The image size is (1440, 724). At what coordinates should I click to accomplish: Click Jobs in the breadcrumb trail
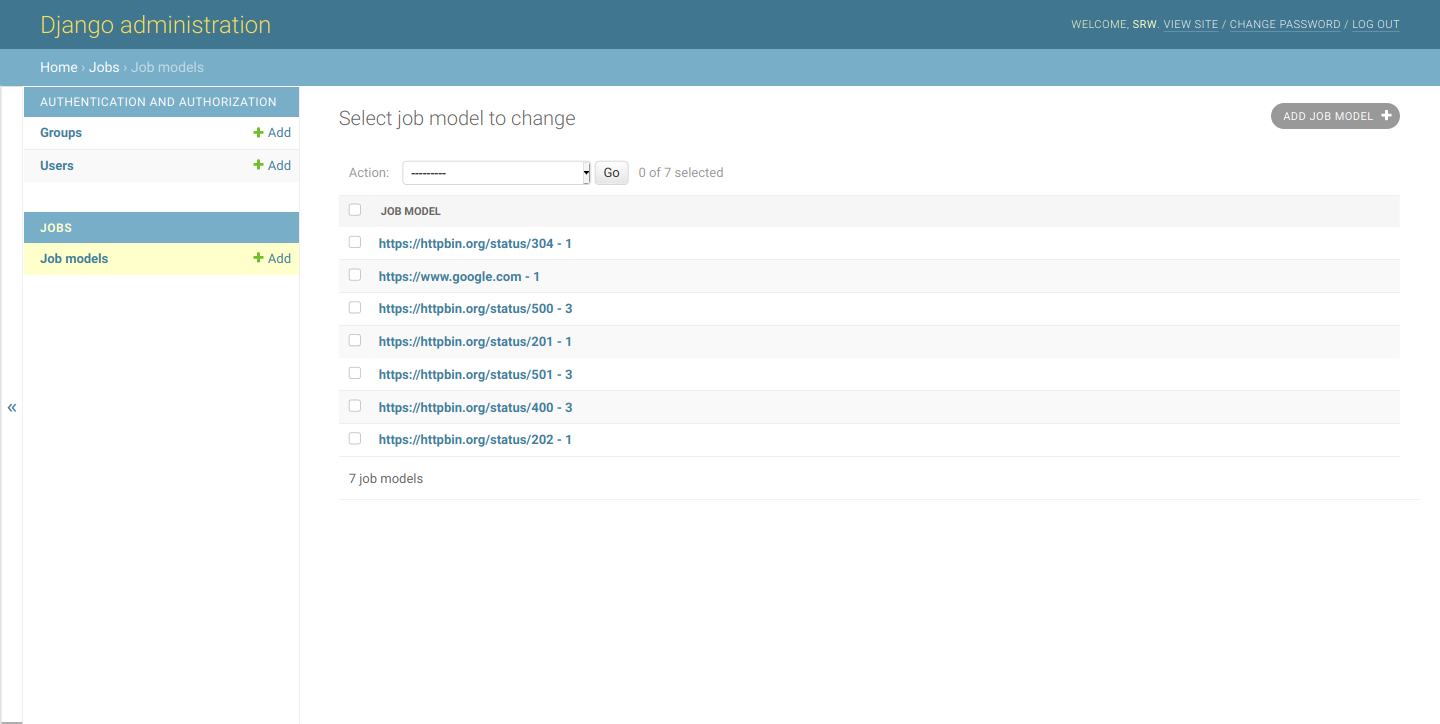(x=104, y=67)
